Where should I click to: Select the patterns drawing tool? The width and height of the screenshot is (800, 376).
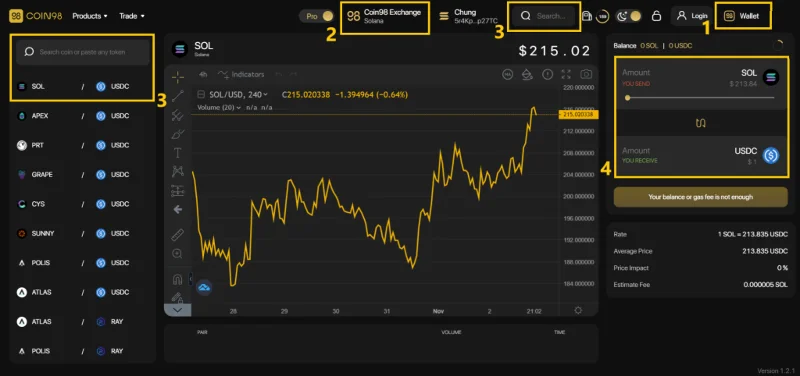coord(178,171)
